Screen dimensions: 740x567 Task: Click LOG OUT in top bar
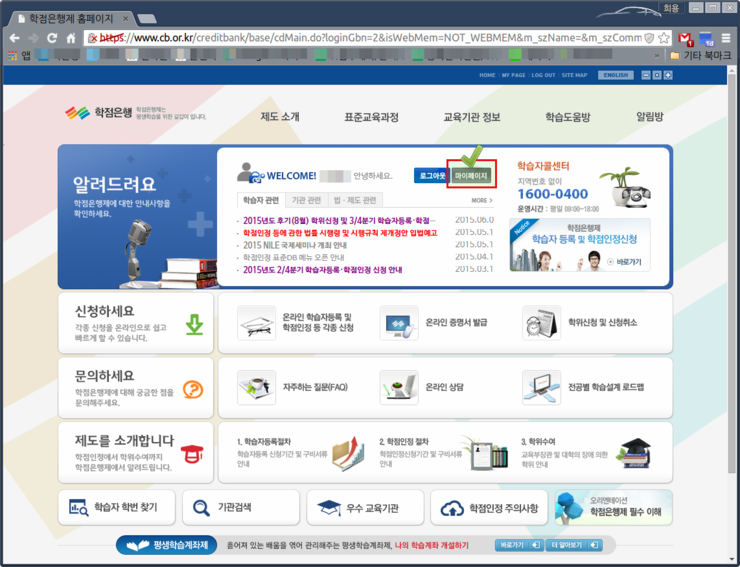pyautogui.click(x=543, y=75)
